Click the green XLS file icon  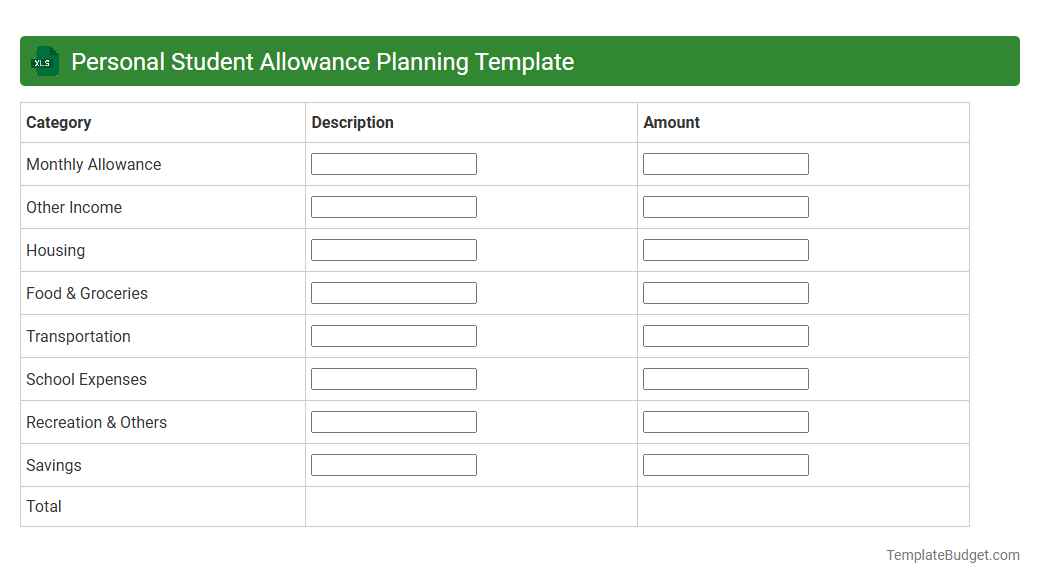pyautogui.click(x=44, y=61)
